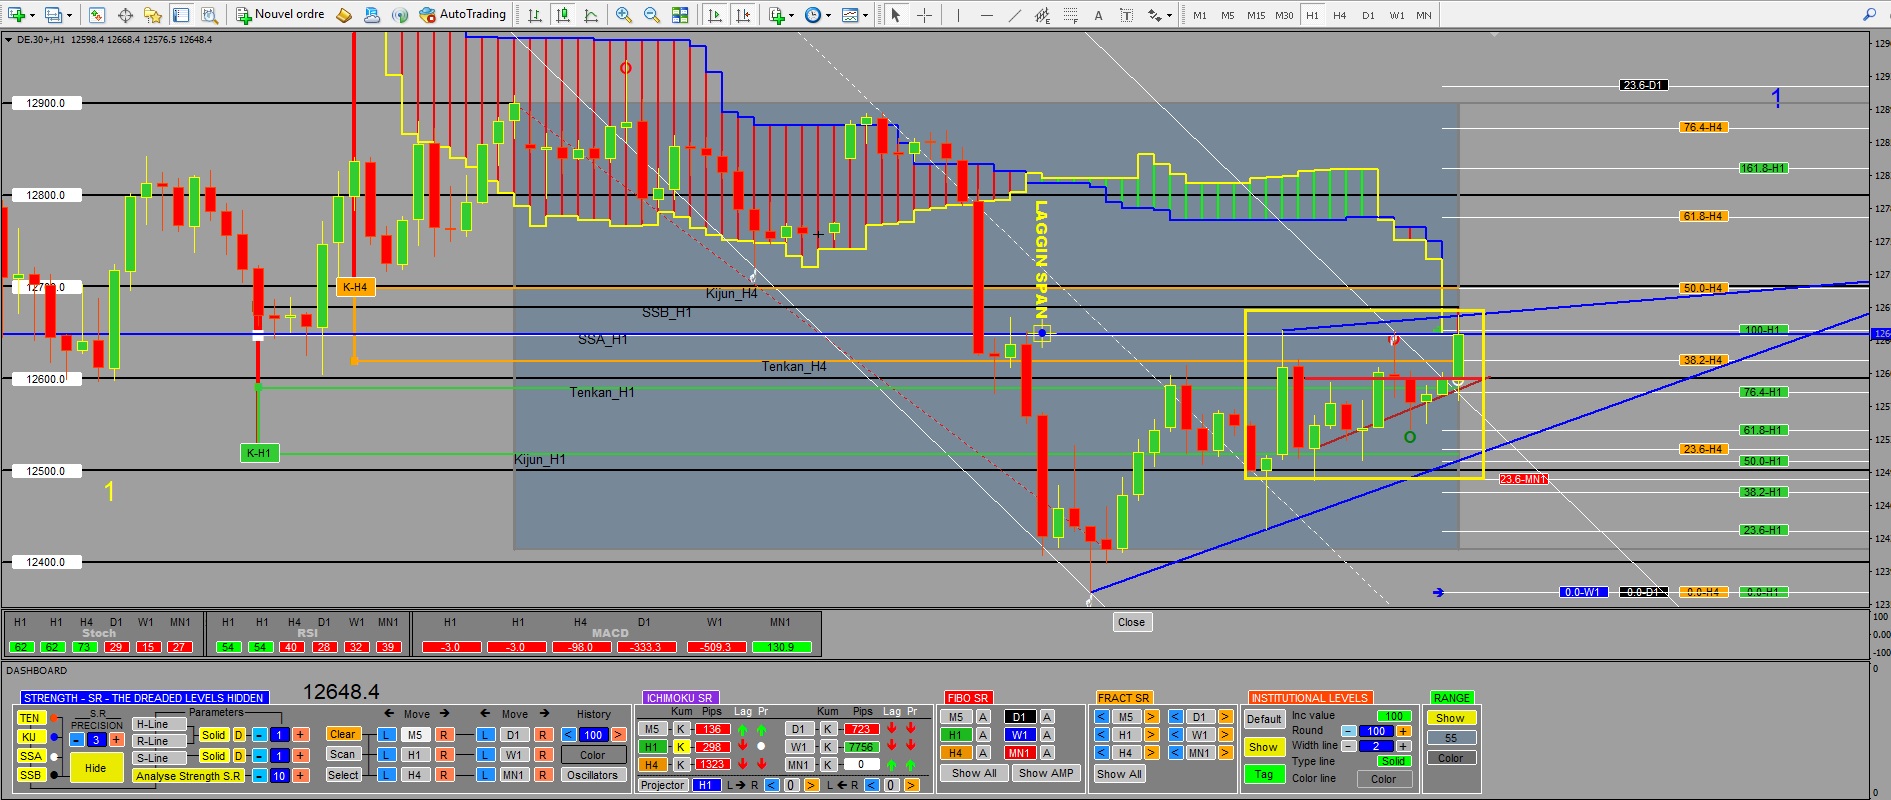Open the Strategy Tester icon

click(209, 15)
